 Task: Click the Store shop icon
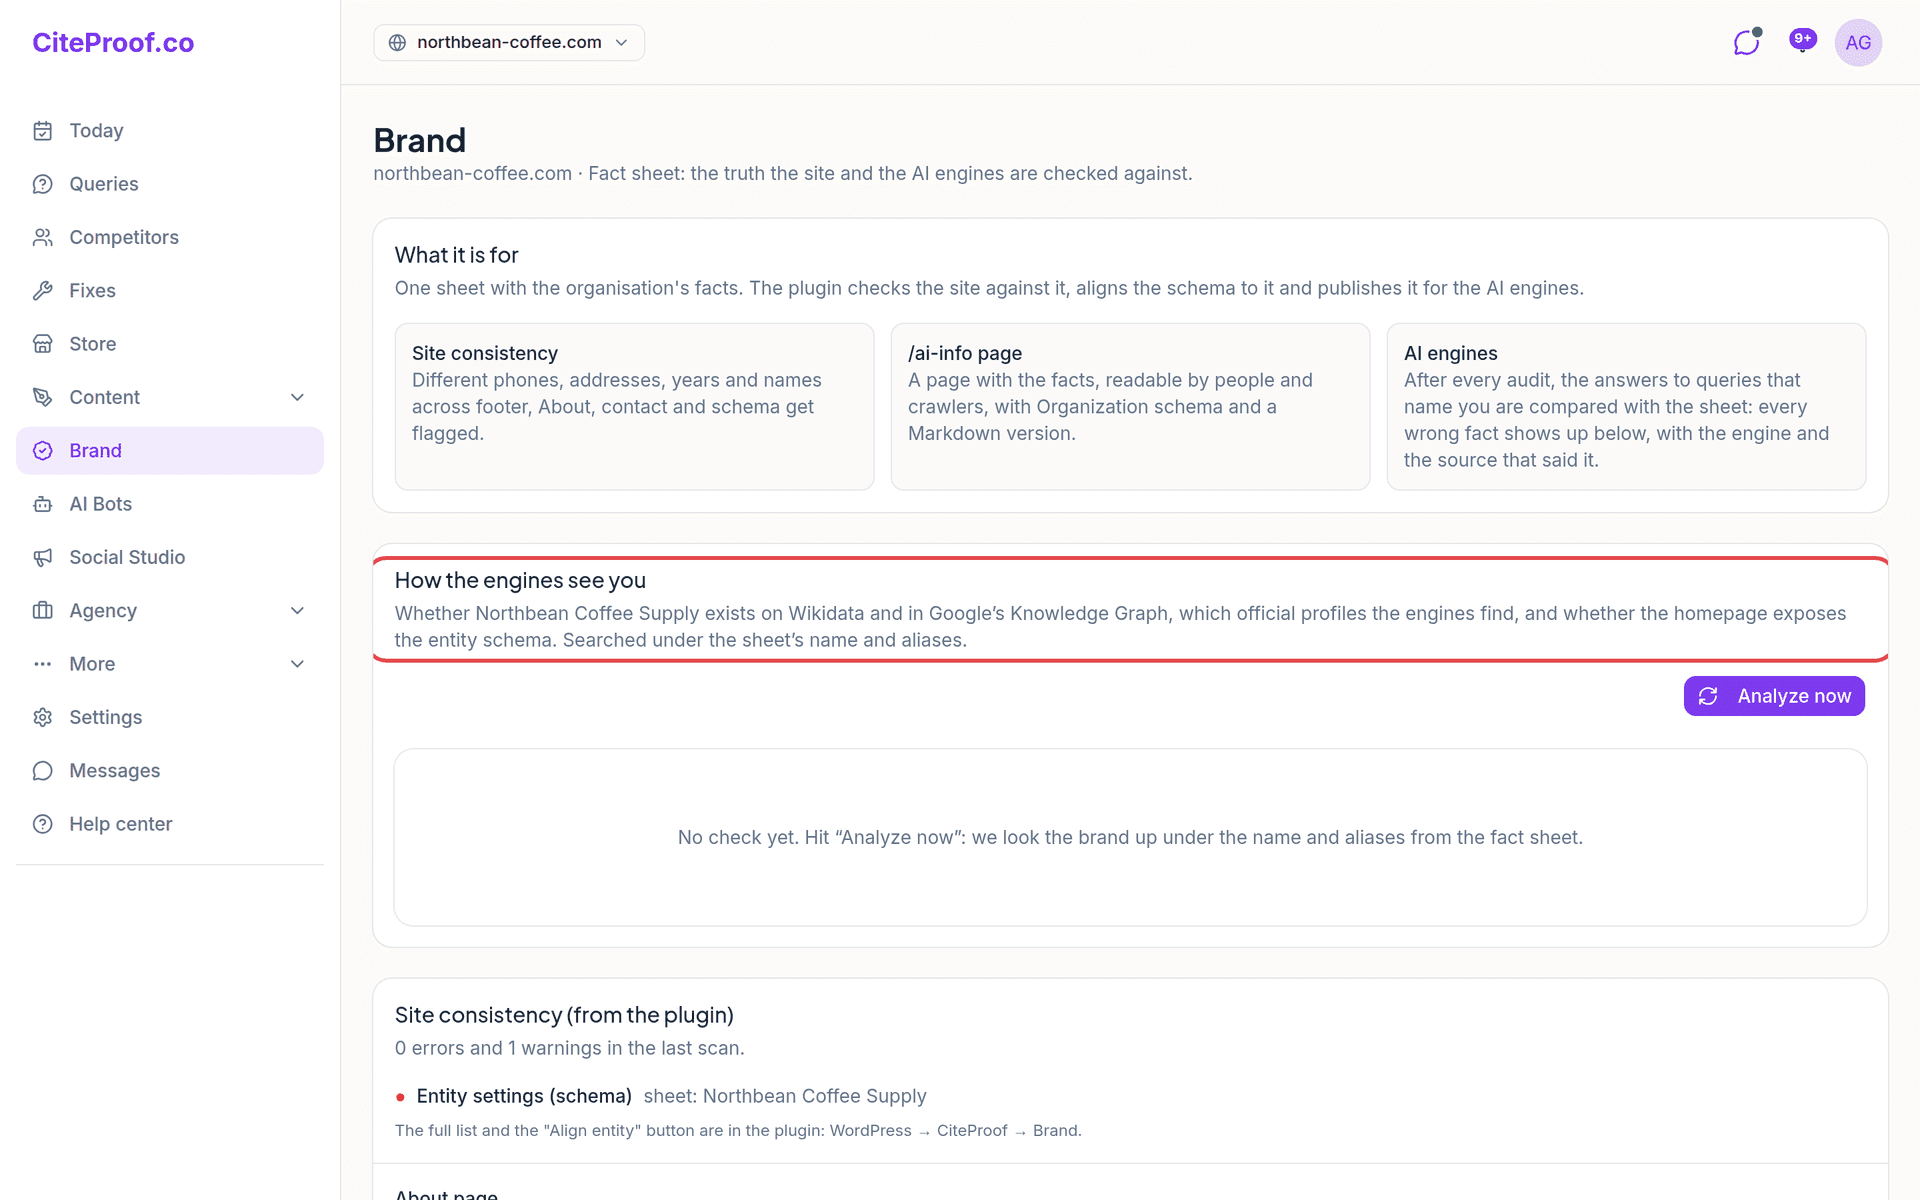(x=43, y=344)
